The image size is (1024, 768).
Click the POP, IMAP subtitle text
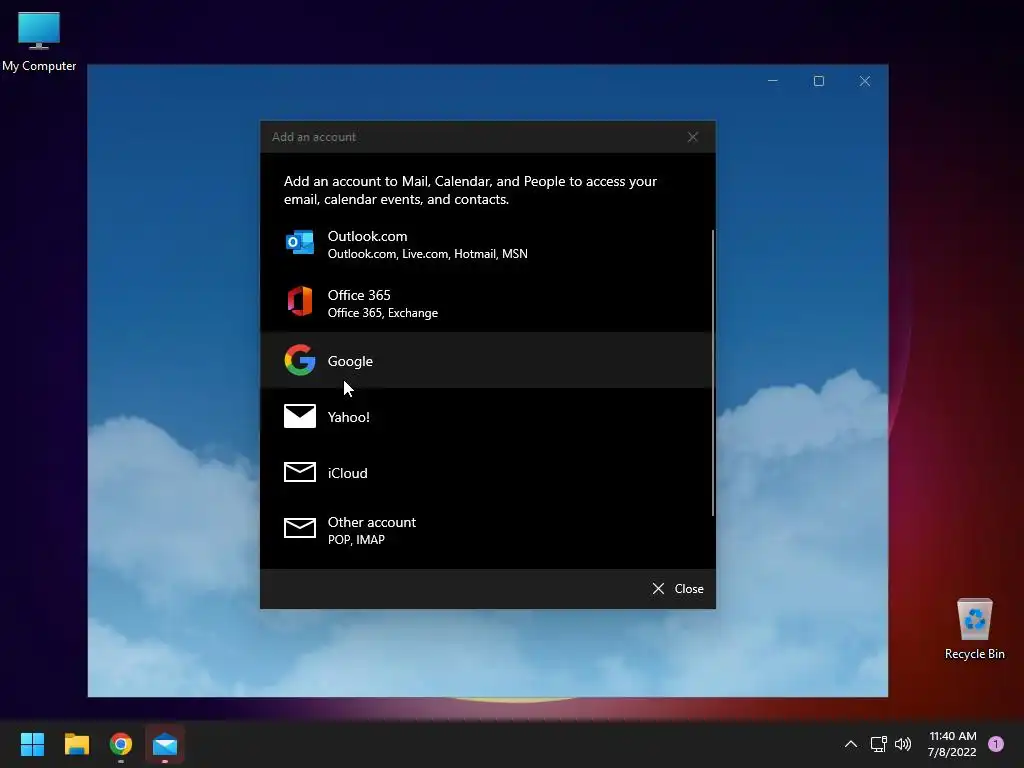coord(356,540)
